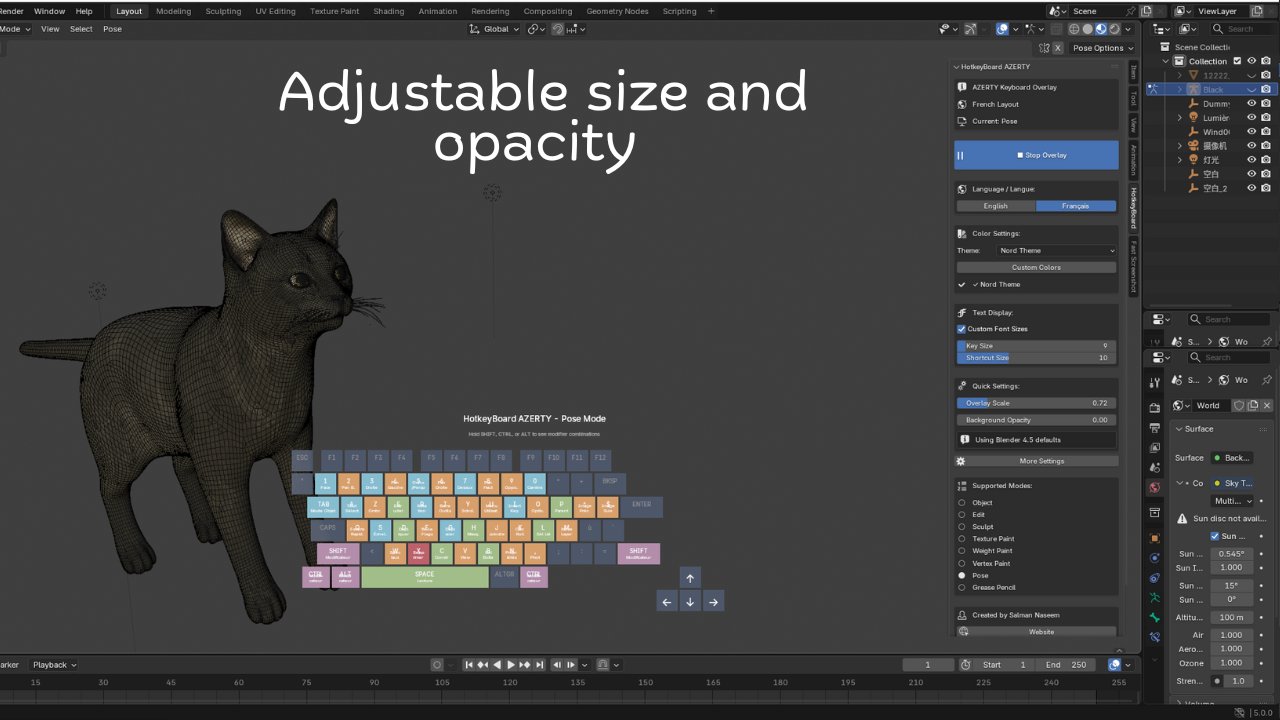Switch to the Shading workspace tab
Screen dimensions: 1280x720
(389, 11)
